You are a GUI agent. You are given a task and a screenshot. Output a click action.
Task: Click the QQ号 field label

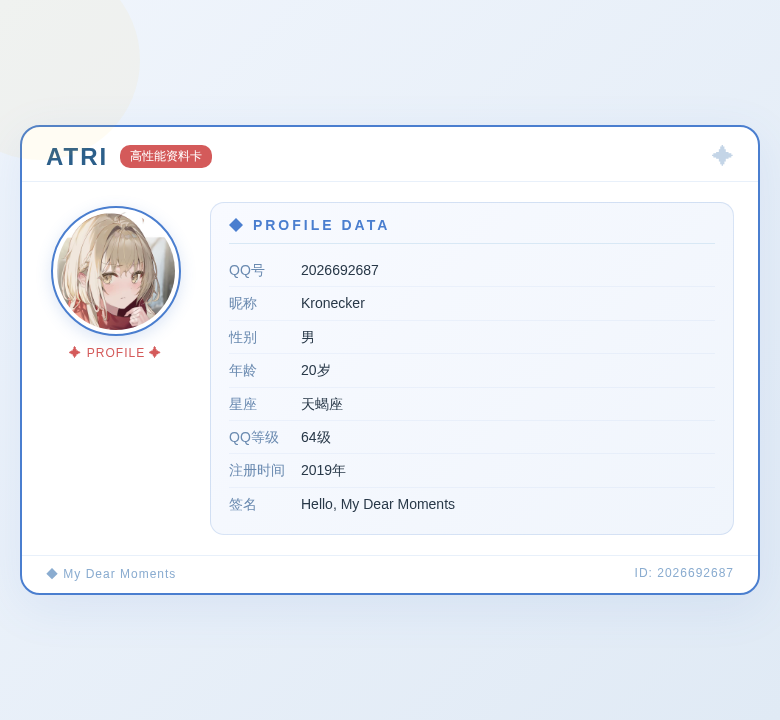point(247,271)
